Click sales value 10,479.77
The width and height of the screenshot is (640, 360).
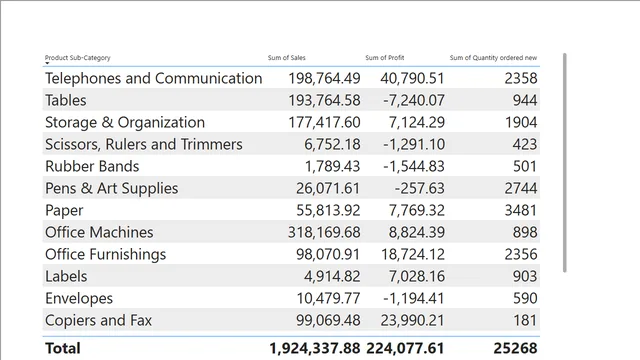tap(328, 298)
